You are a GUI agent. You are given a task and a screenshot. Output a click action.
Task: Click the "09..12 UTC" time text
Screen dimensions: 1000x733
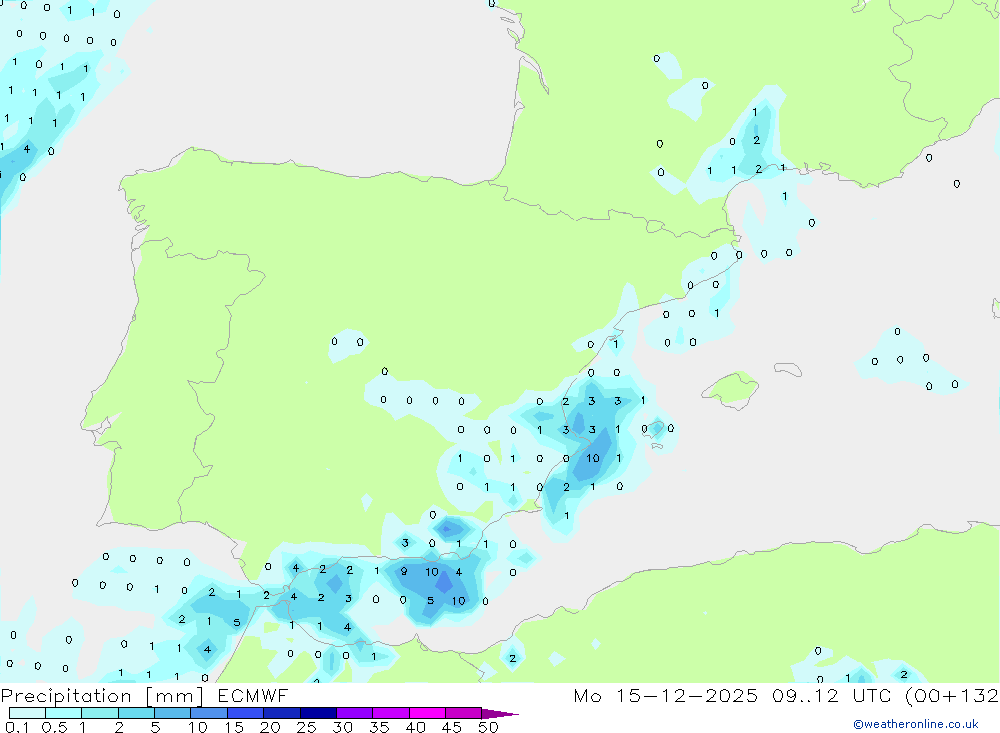tap(830, 695)
